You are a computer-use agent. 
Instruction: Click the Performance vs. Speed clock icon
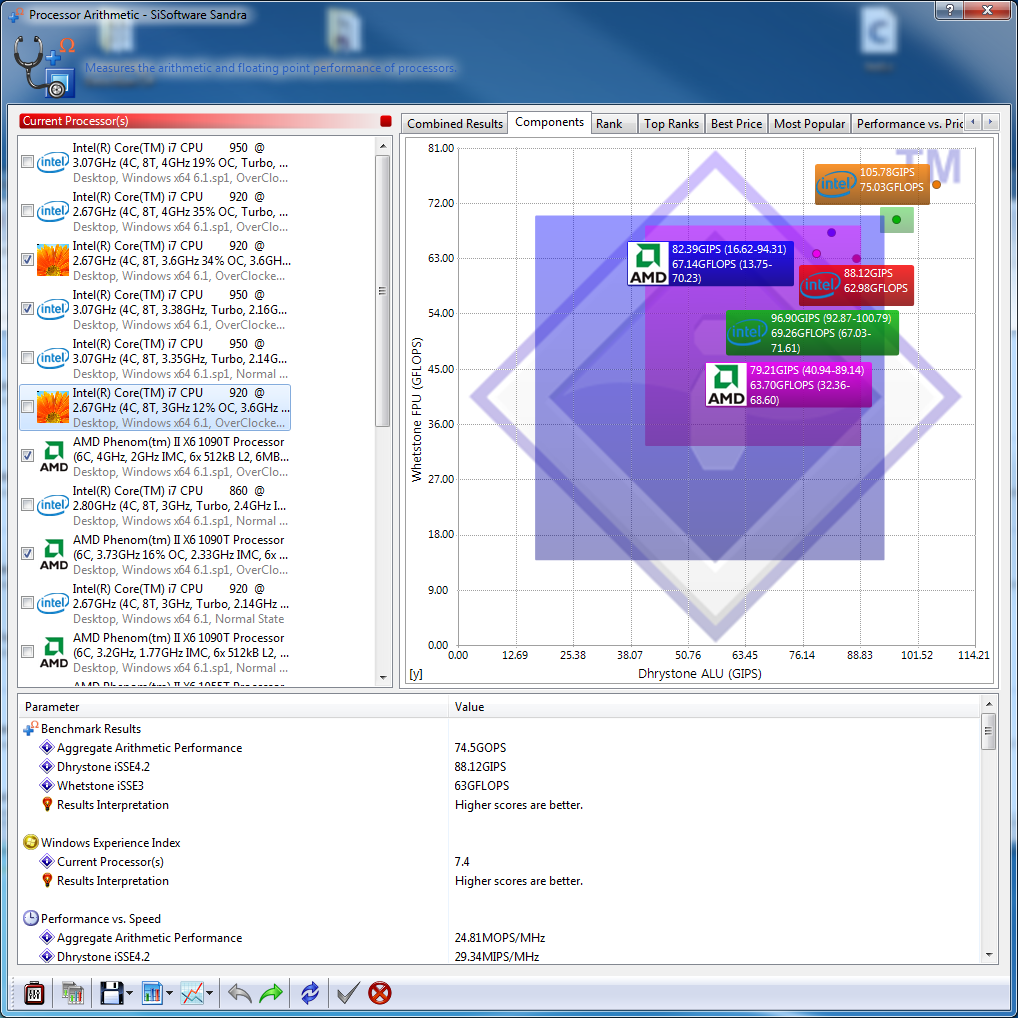[31, 918]
